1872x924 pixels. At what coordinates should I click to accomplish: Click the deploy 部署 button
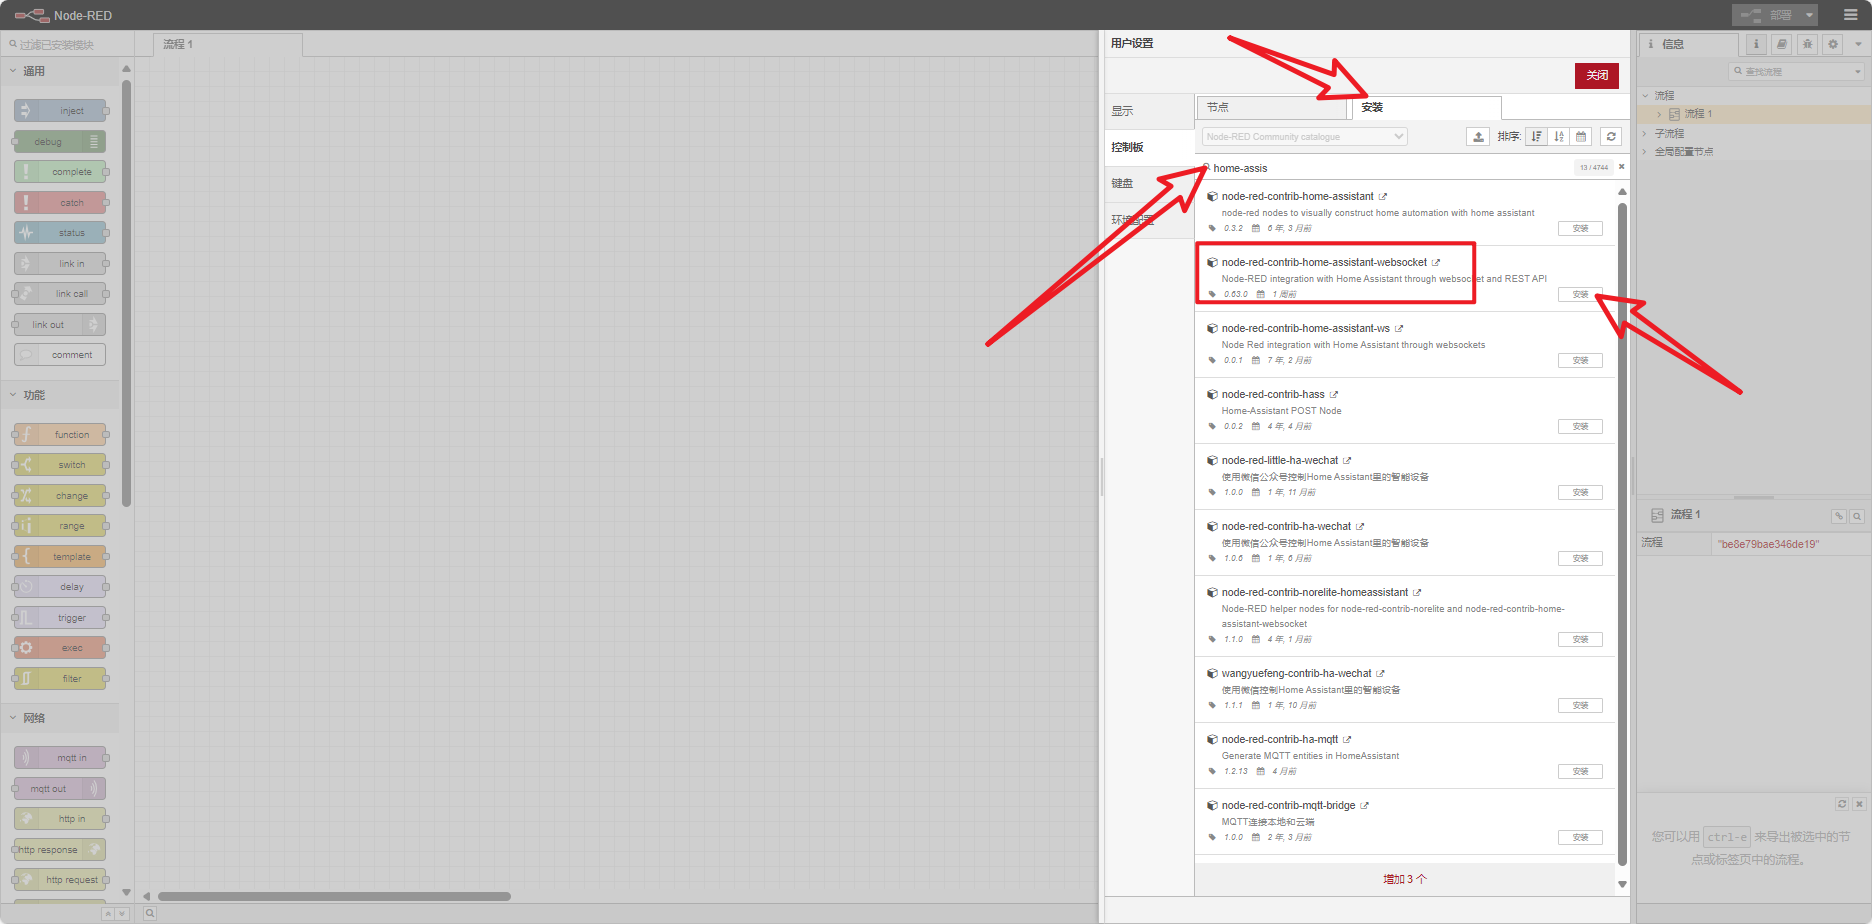(1767, 15)
